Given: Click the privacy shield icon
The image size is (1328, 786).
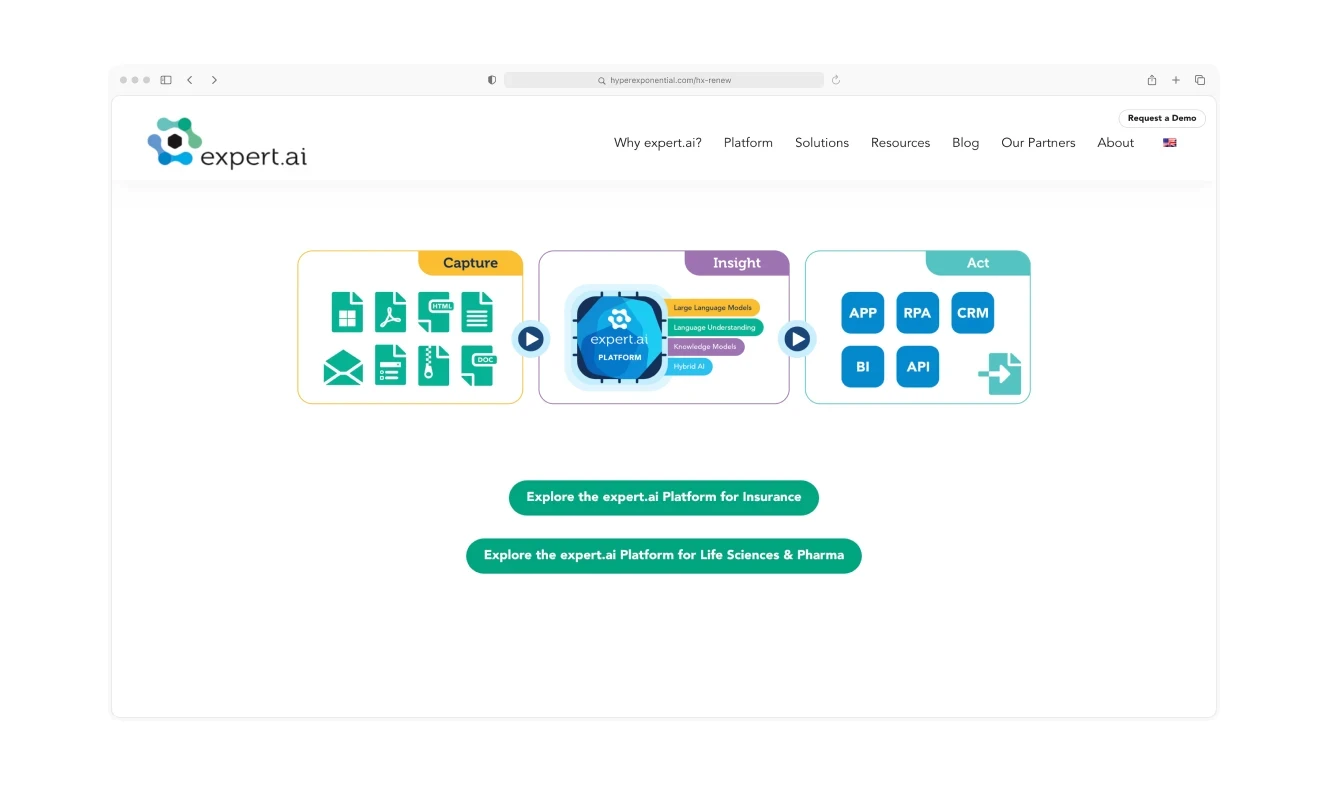Looking at the screenshot, I should tap(491, 80).
